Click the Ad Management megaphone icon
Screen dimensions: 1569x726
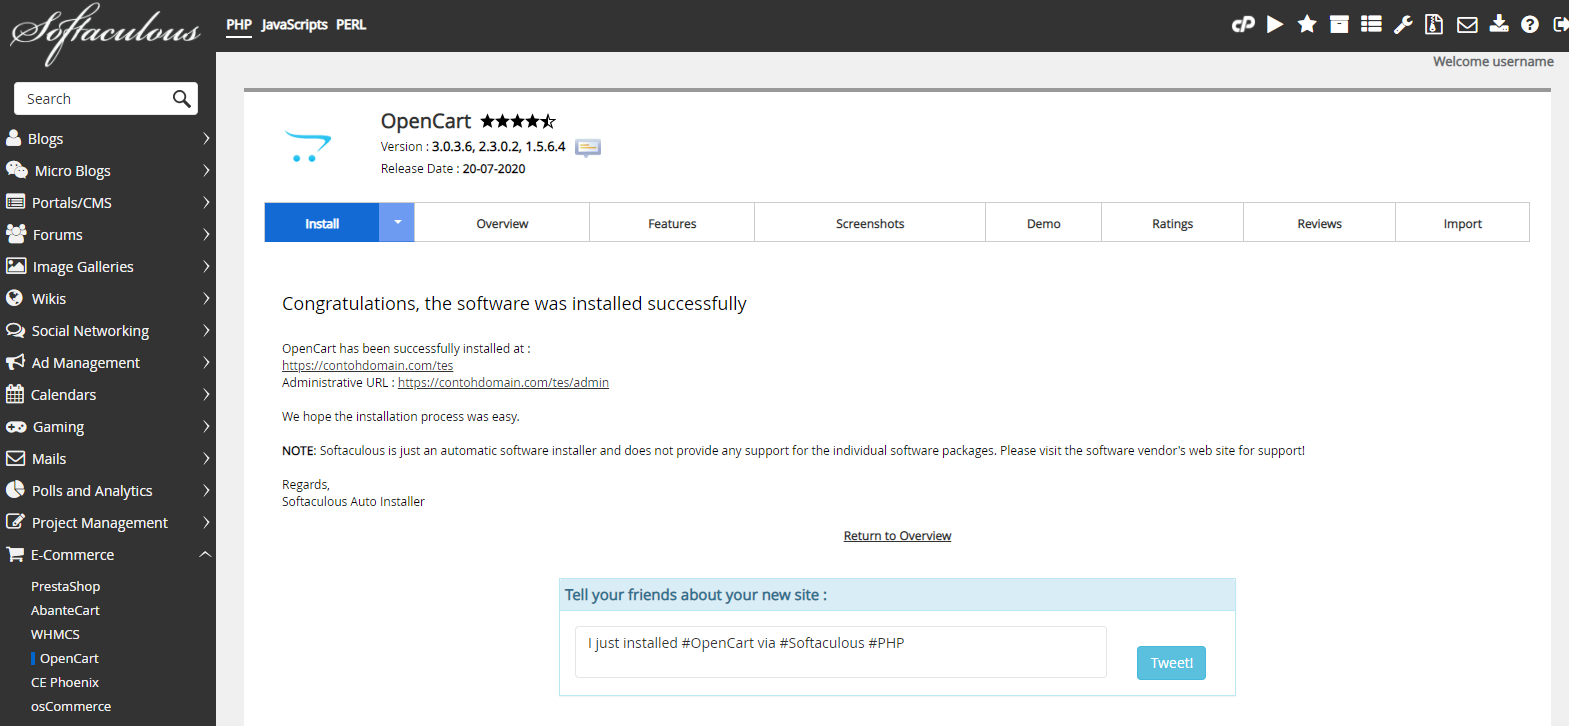(15, 362)
